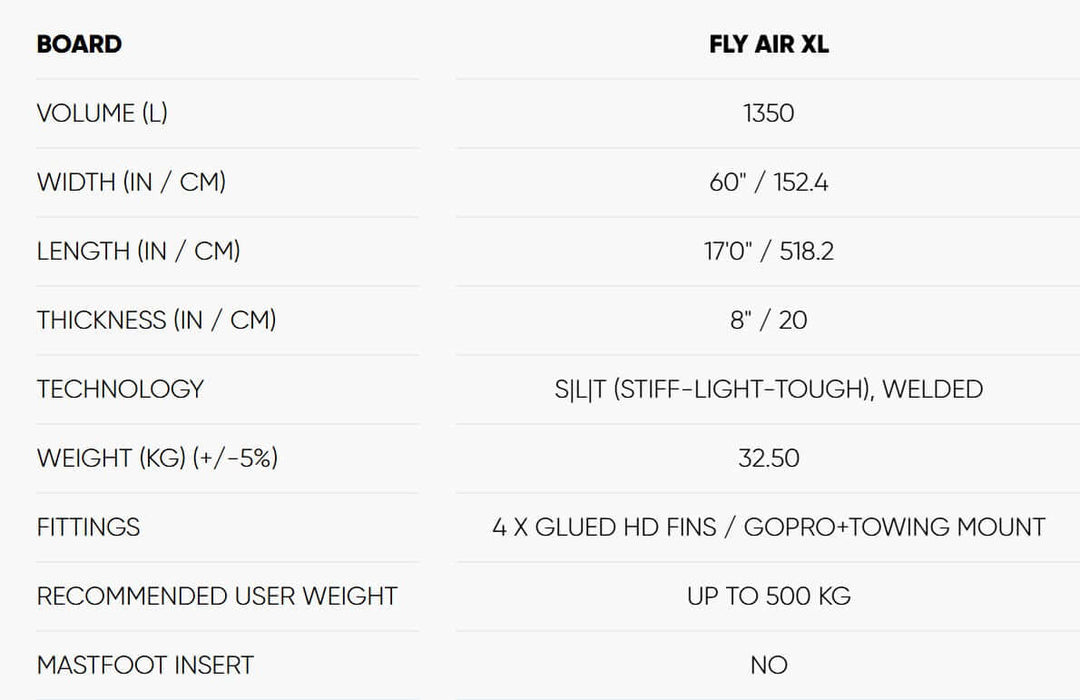Click the 8" / 20 thickness value
This screenshot has height=700, width=1080.
click(x=768, y=320)
